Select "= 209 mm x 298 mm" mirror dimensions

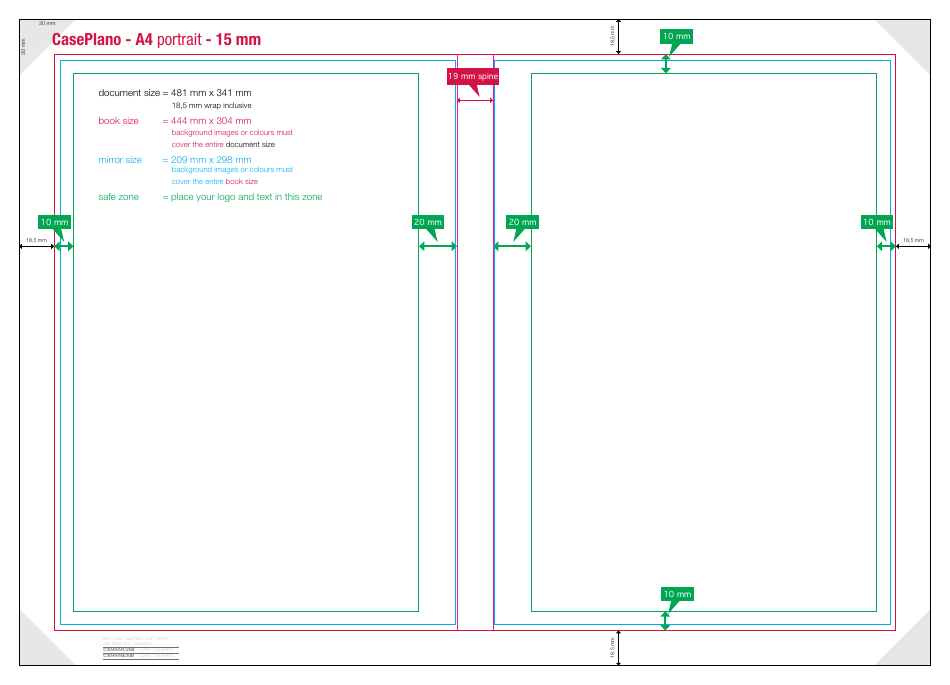[x=207, y=160]
